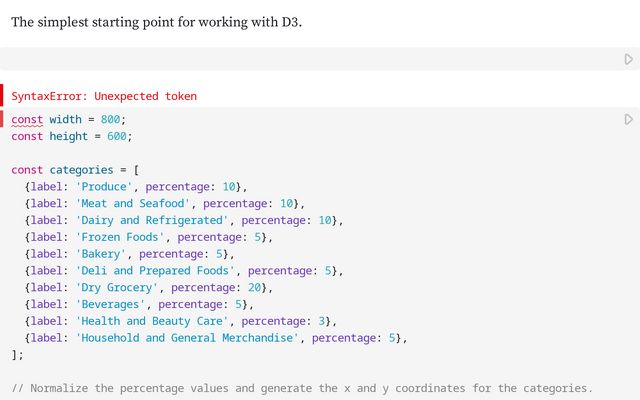640x400 pixels.
Task: Click the categories variable name
Action: 81,170
